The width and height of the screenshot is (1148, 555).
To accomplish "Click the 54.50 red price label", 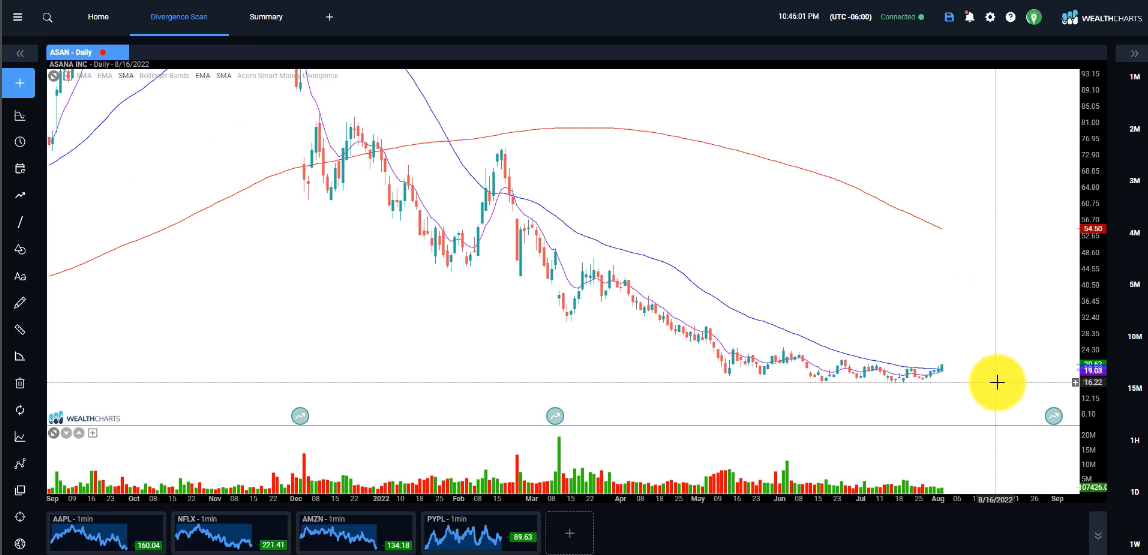I will (x=1092, y=229).
